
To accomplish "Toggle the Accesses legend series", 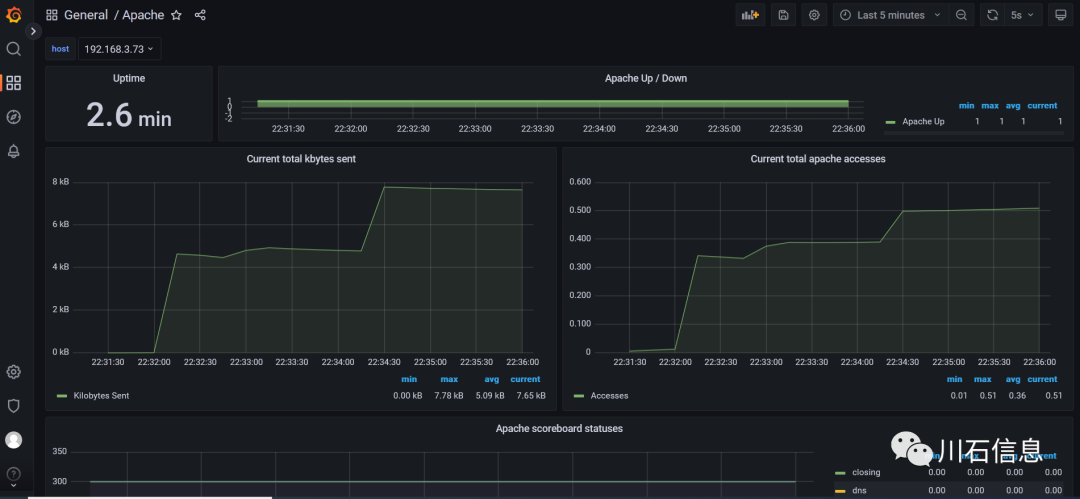I will (x=610, y=396).
